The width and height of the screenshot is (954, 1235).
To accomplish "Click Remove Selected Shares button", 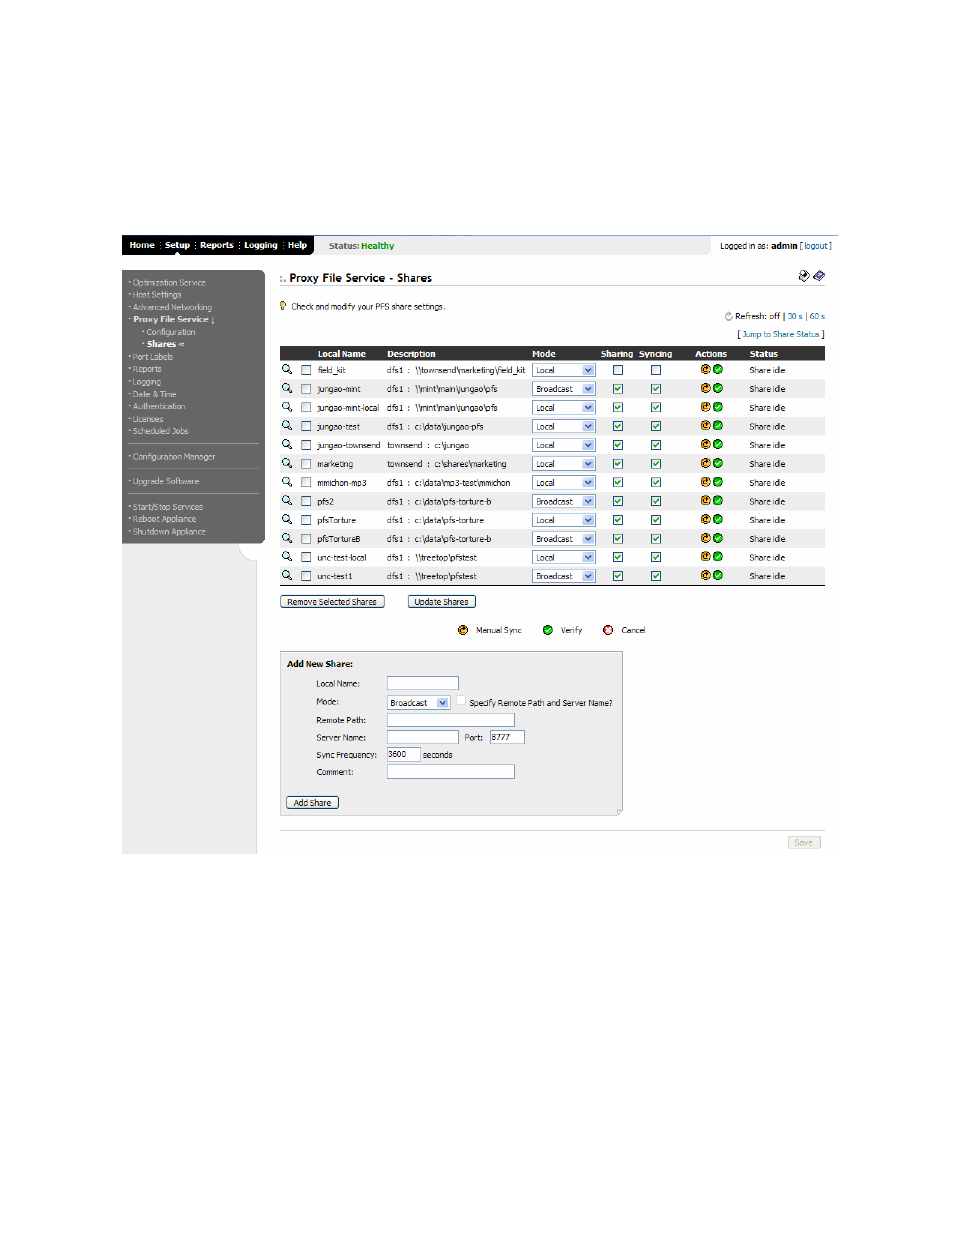I will click(332, 602).
